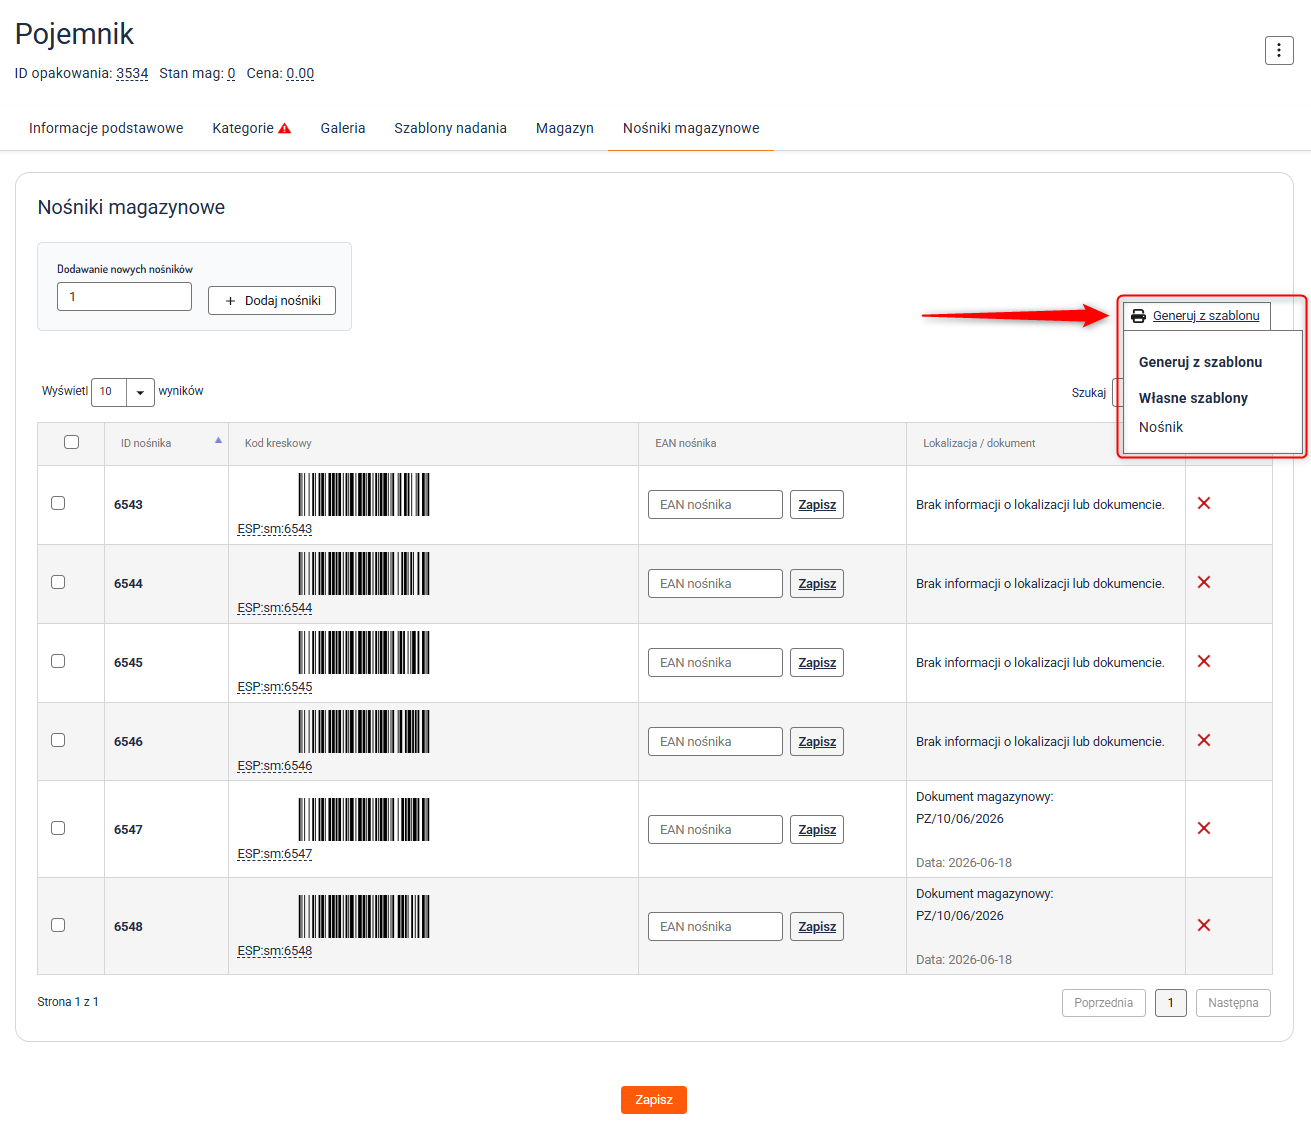Delete carrier 6546 with red X
The image size is (1311, 1134).
pos(1204,740)
